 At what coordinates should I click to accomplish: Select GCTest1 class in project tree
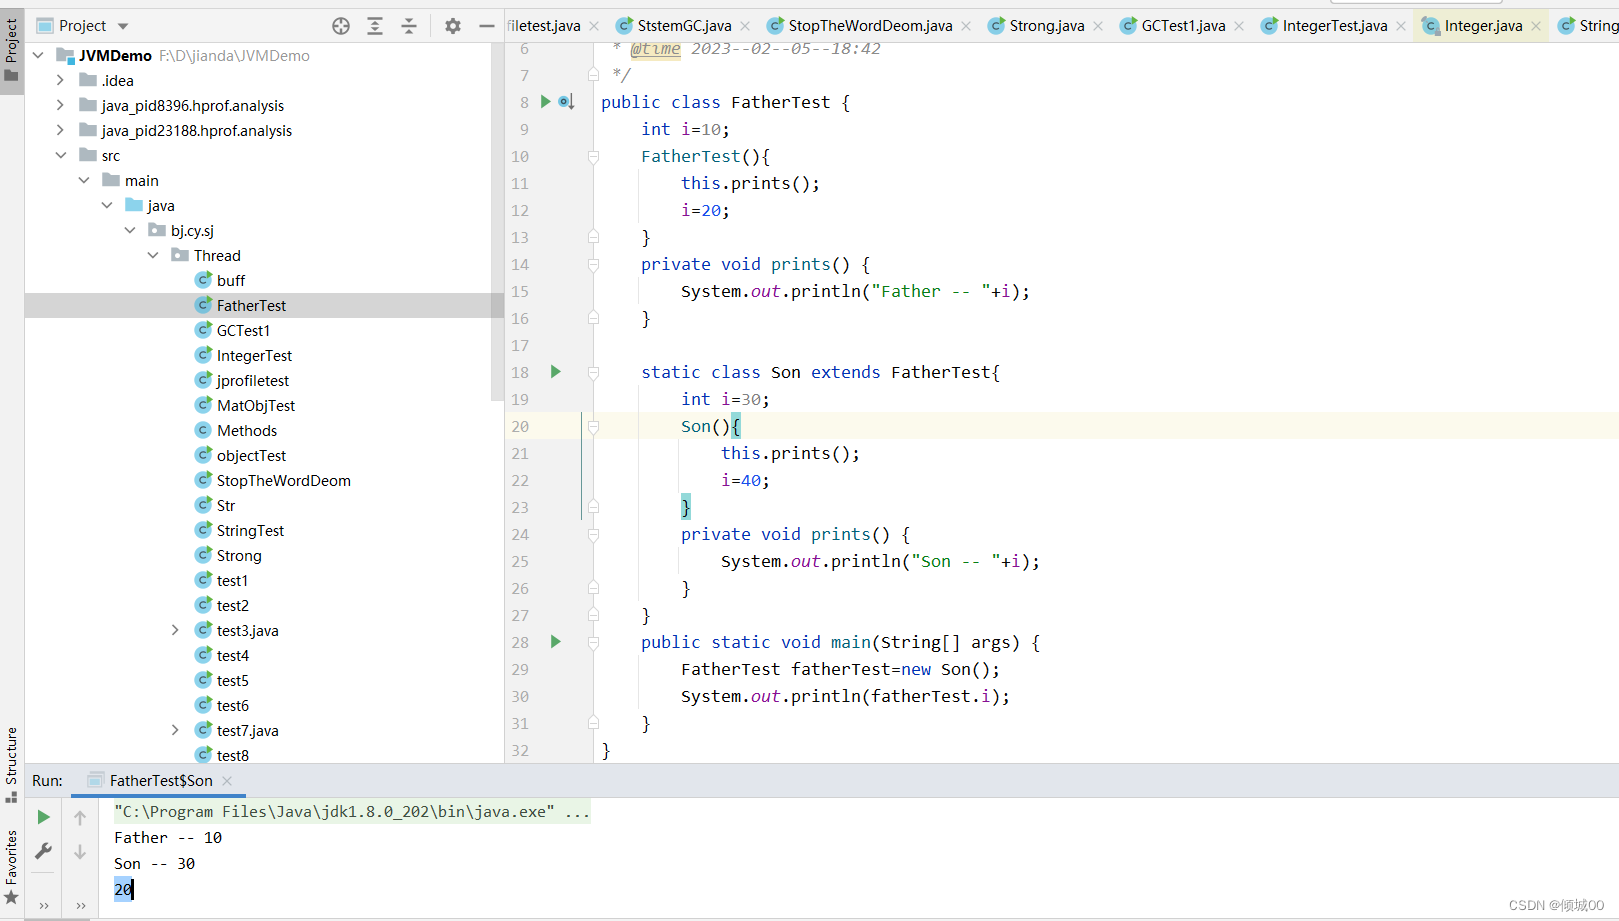coord(243,330)
